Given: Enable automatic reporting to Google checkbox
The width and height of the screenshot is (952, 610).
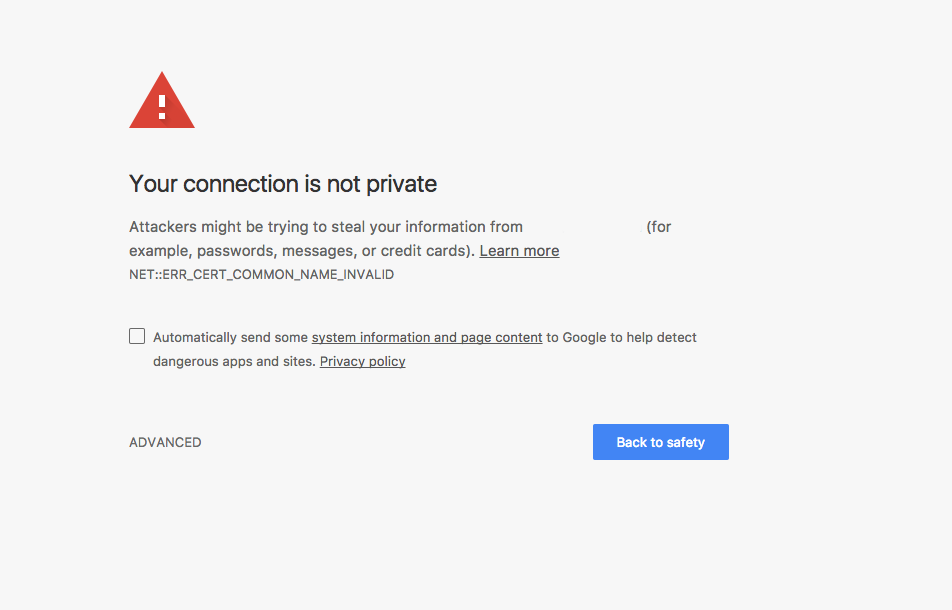Looking at the screenshot, I should 137,336.
